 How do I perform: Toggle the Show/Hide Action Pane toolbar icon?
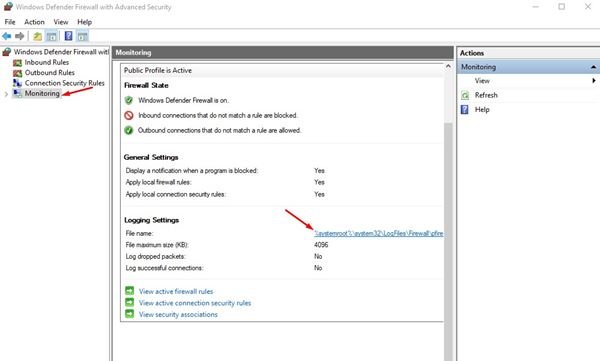83,36
